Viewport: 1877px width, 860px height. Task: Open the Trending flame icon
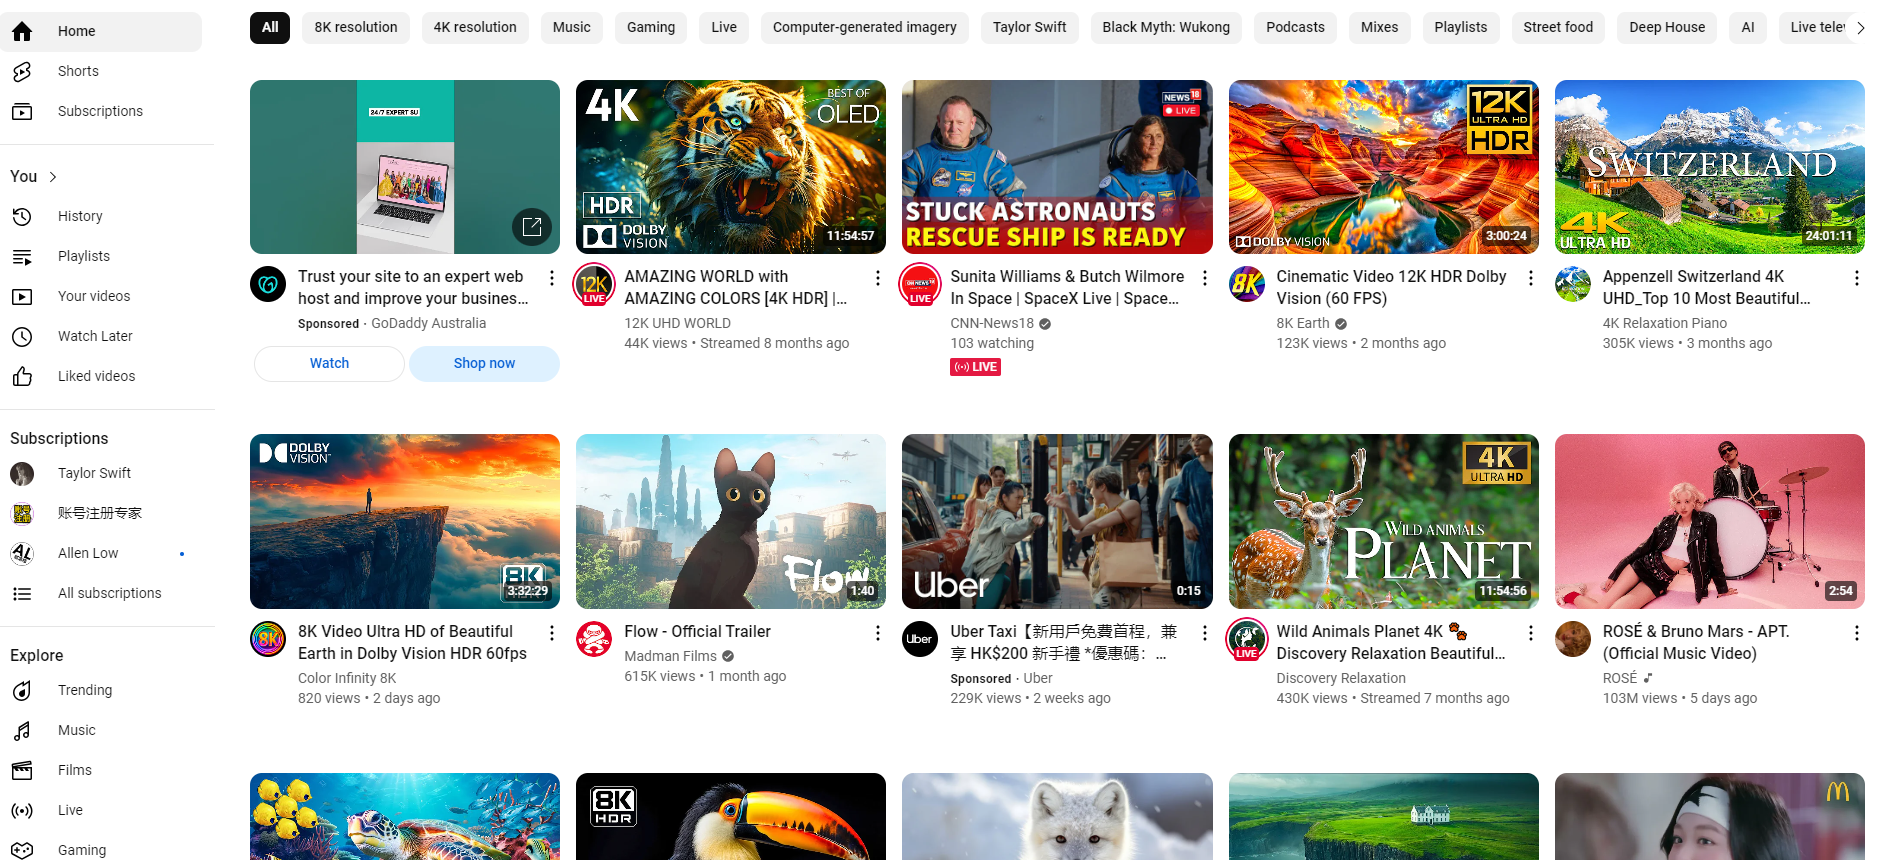pos(22,690)
